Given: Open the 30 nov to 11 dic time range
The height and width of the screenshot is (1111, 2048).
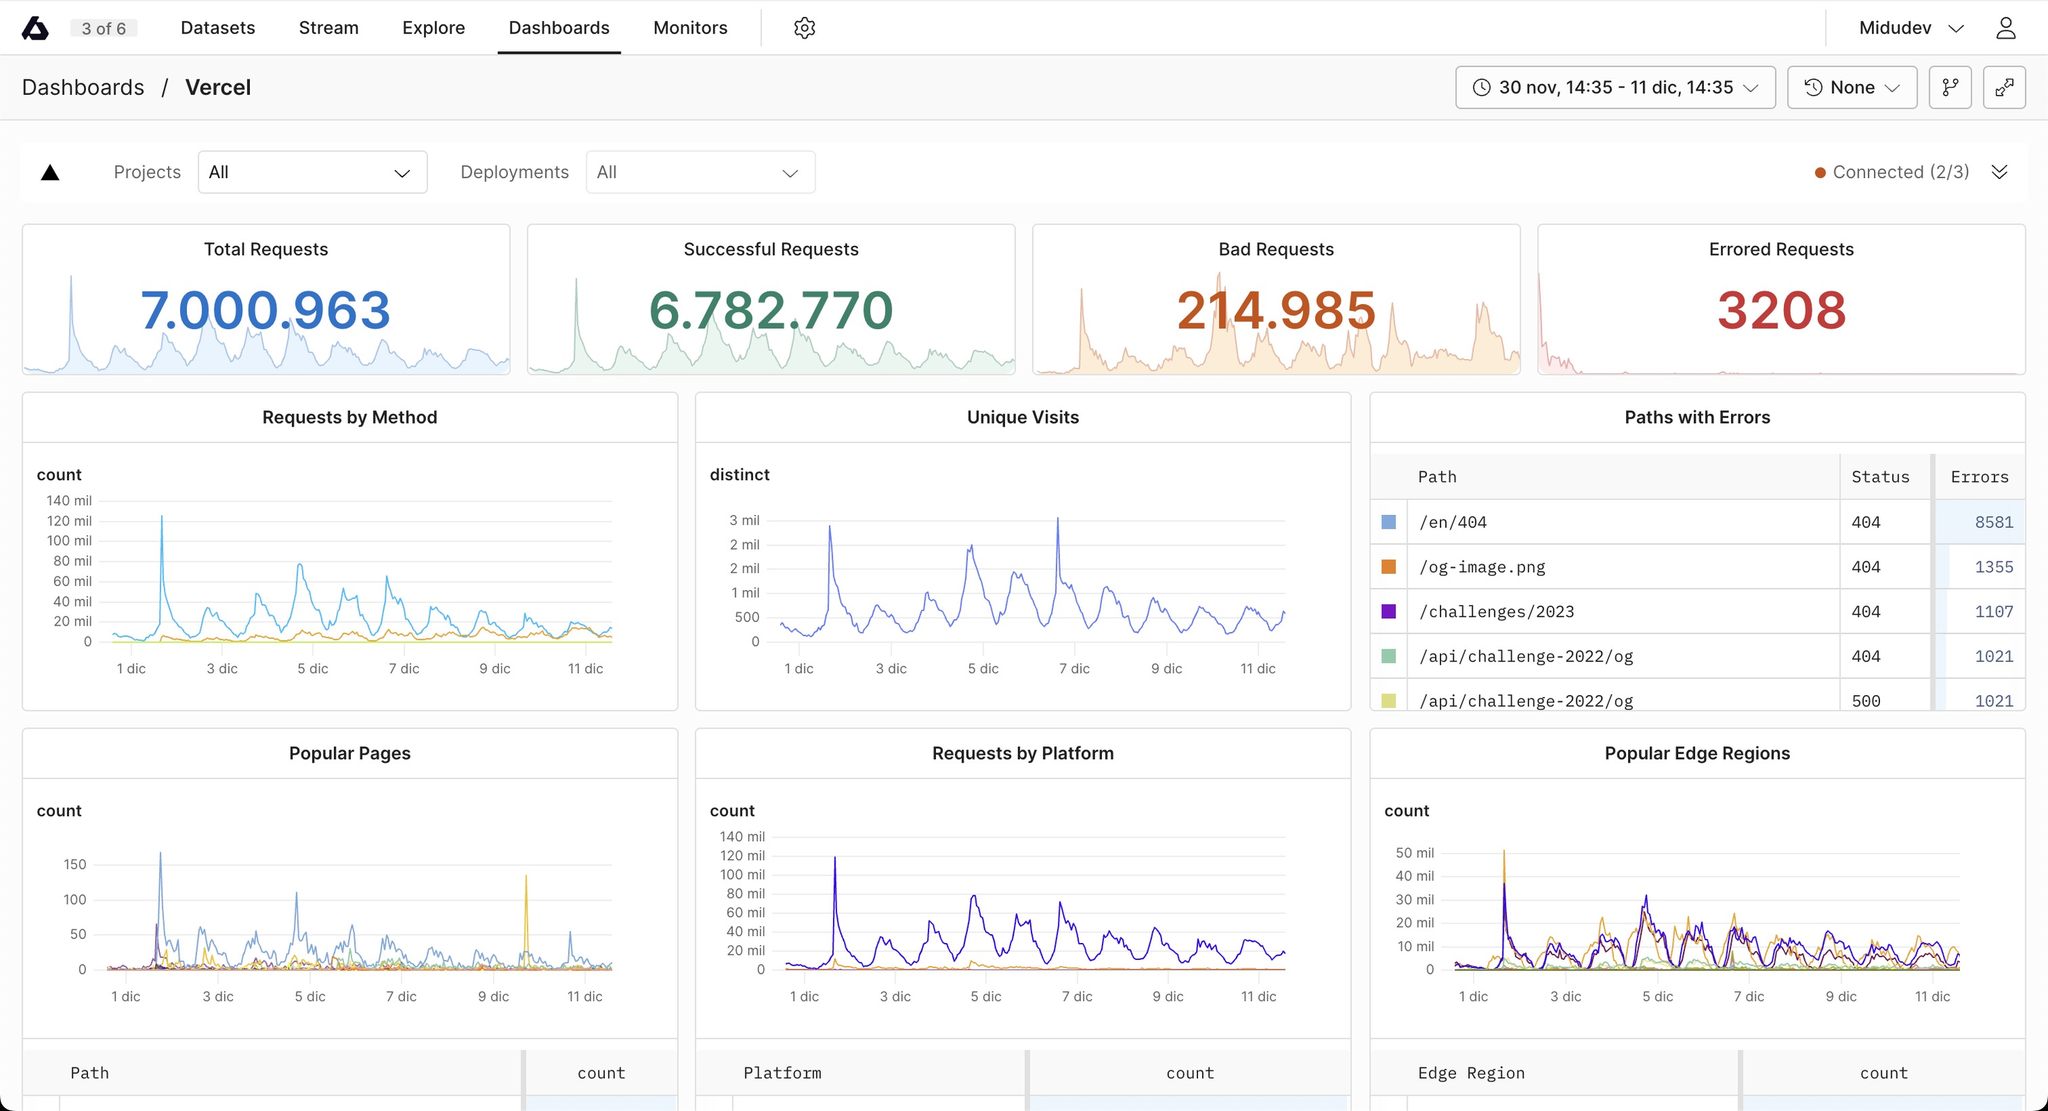Looking at the screenshot, I should point(1615,87).
